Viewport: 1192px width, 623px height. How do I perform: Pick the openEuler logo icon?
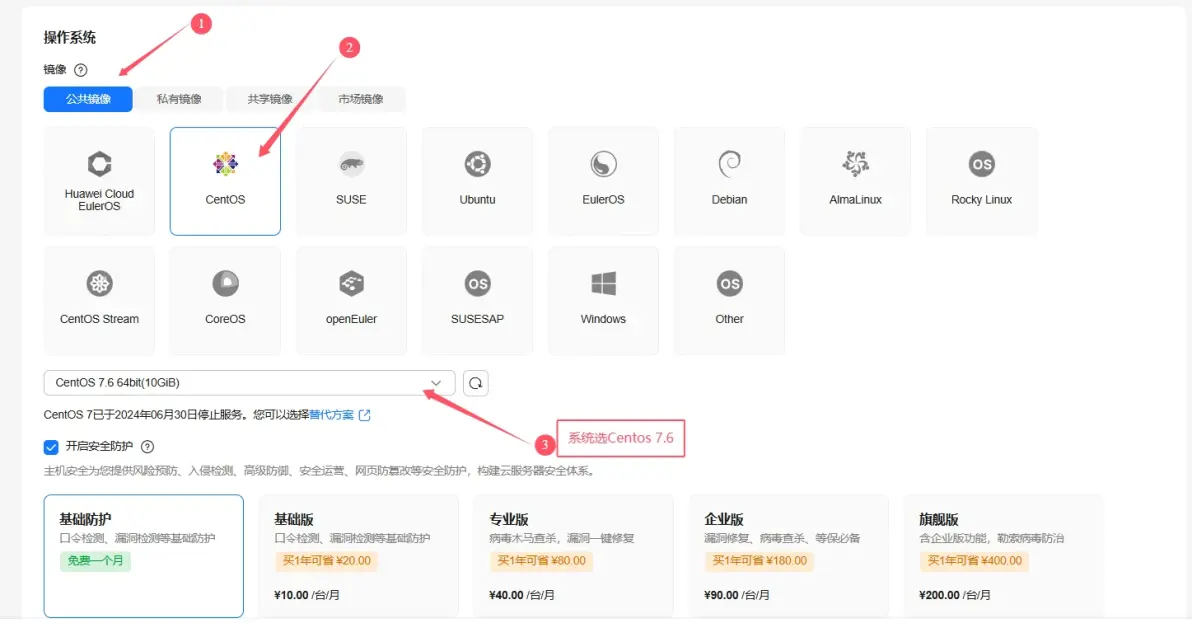[351, 283]
